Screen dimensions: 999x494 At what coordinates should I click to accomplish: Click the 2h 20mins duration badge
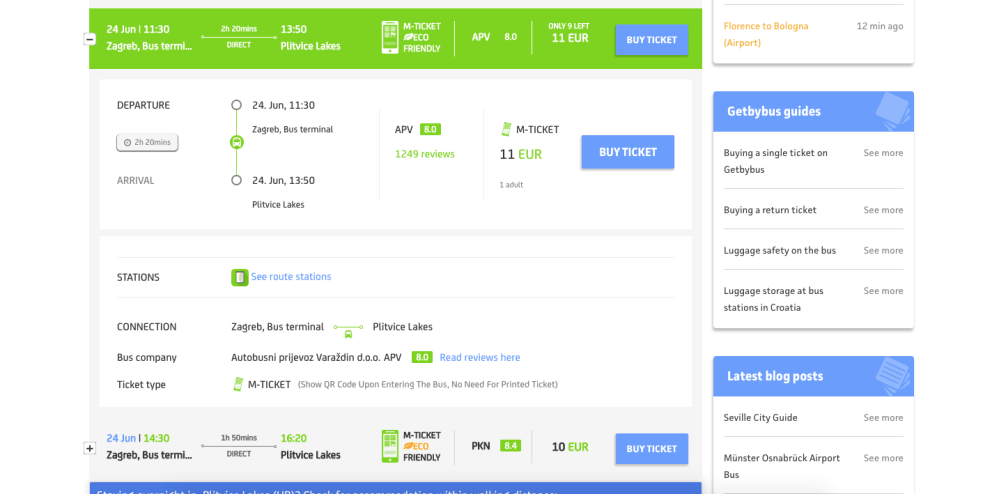pyautogui.click(x=147, y=142)
